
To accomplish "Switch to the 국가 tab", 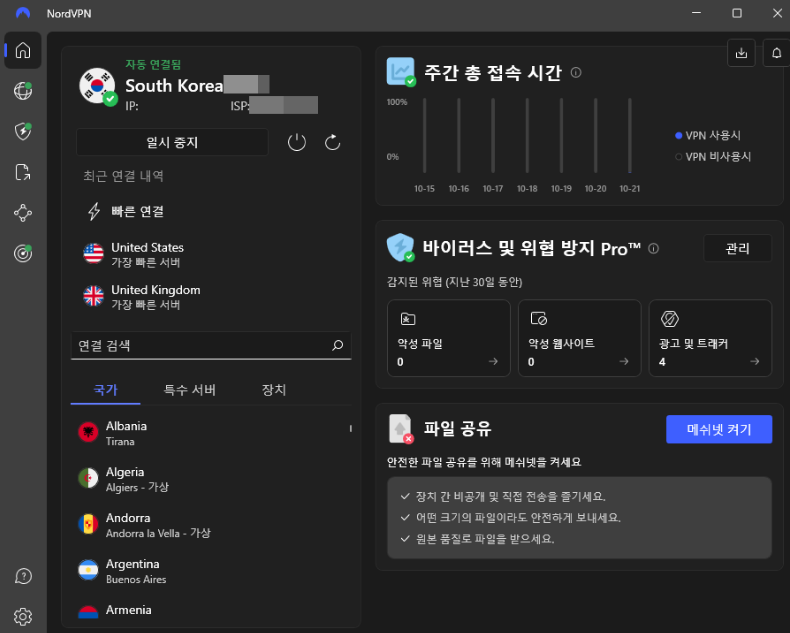I will coord(105,390).
